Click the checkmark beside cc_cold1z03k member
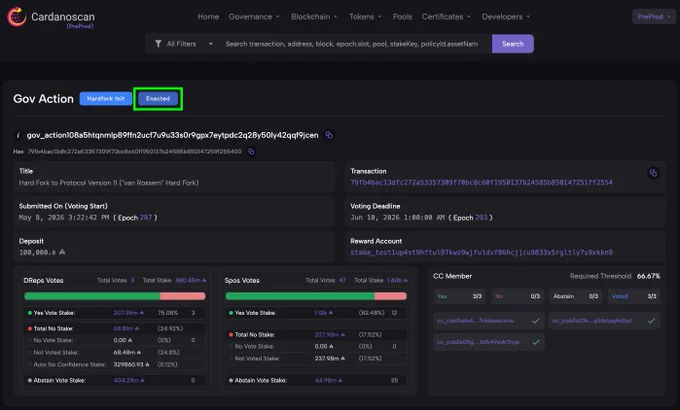This screenshot has height=410, width=680. (x=651, y=321)
